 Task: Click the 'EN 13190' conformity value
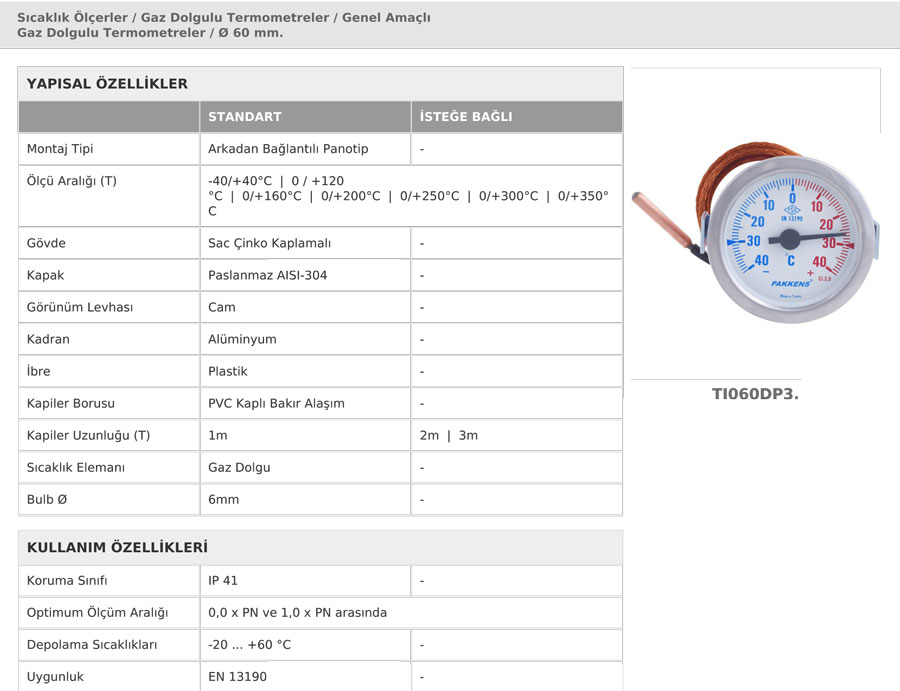coord(238,677)
